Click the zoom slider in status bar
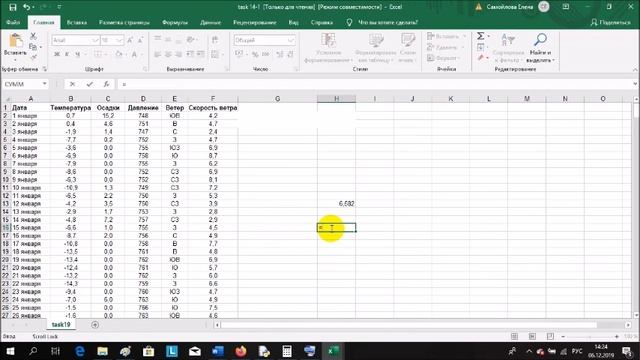The image size is (640, 360). (x=590, y=336)
